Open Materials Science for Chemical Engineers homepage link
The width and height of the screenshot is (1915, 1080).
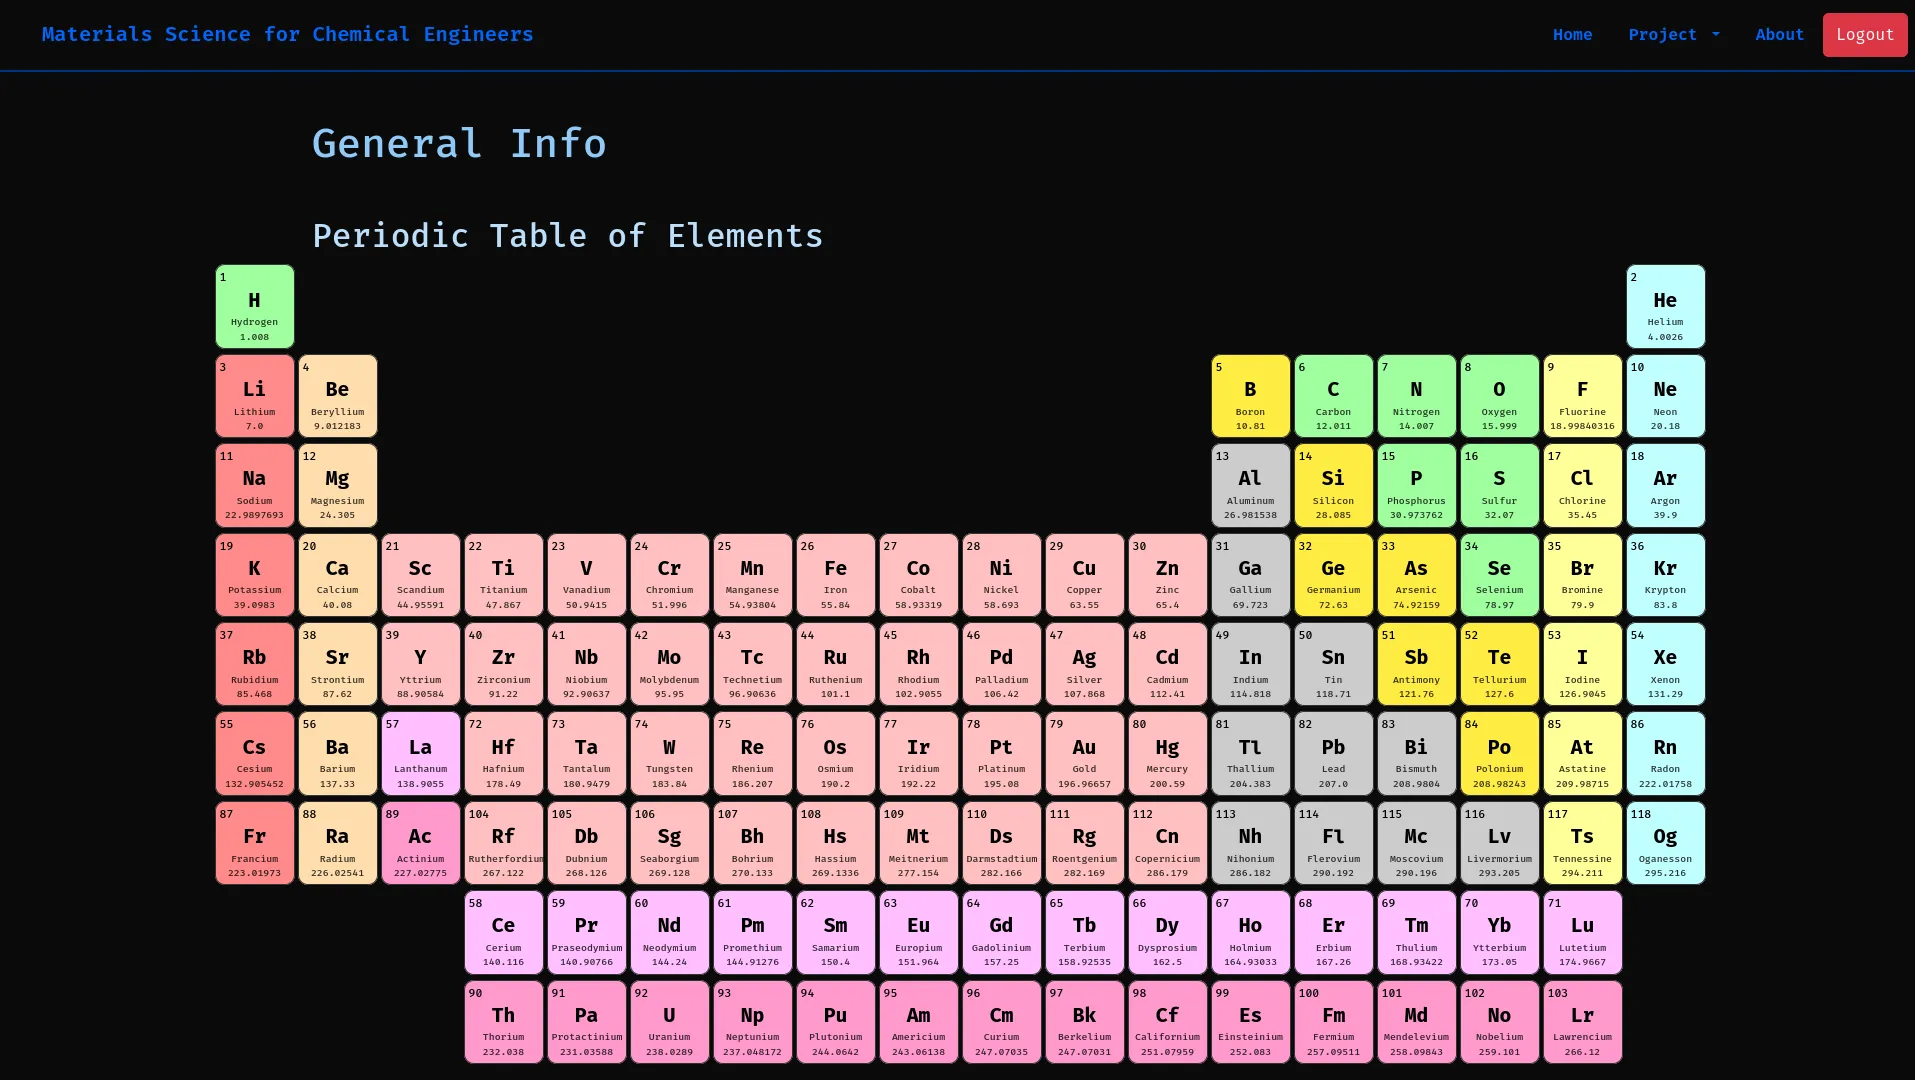click(x=287, y=34)
